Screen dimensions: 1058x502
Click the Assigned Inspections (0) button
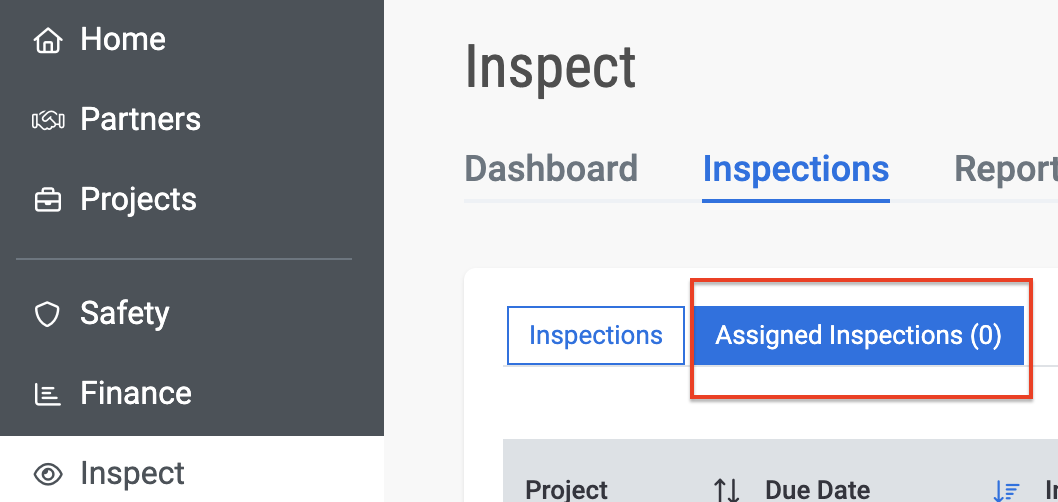tap(858, 335)
